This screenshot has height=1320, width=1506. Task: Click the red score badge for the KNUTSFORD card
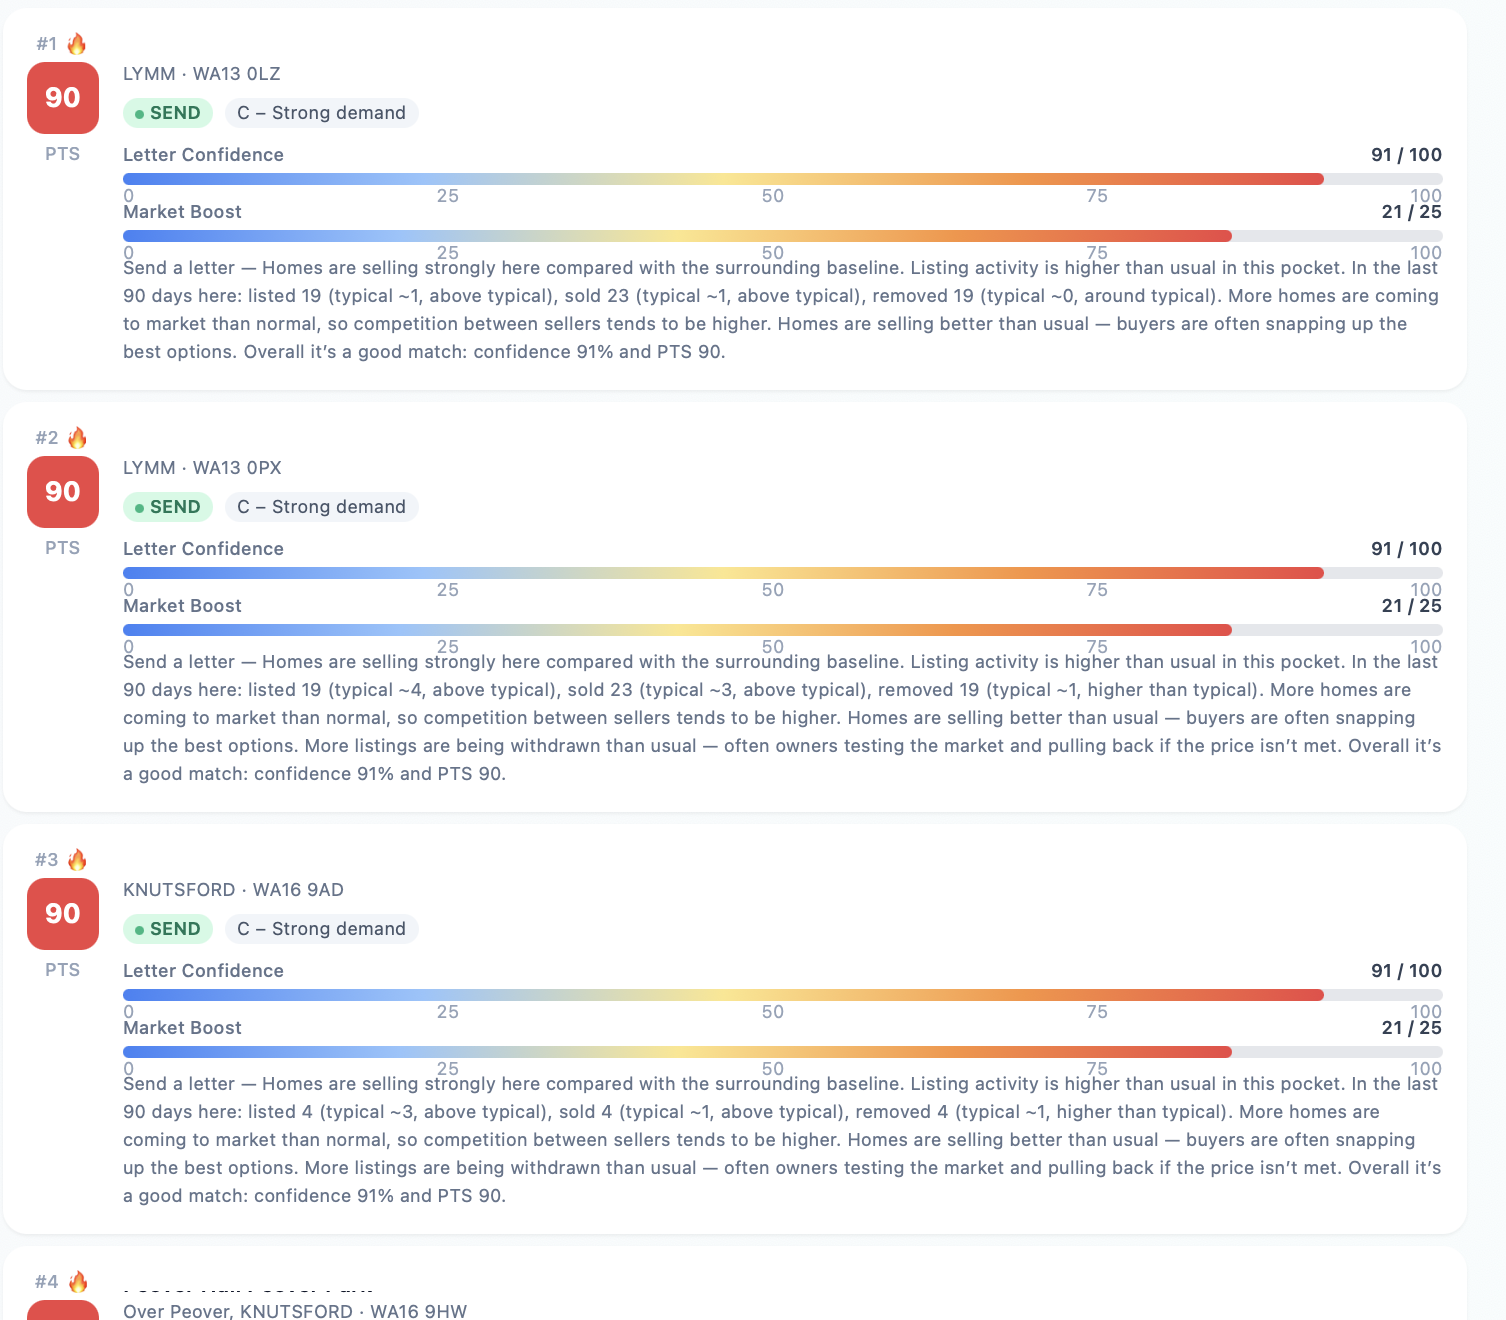[62, 914]
